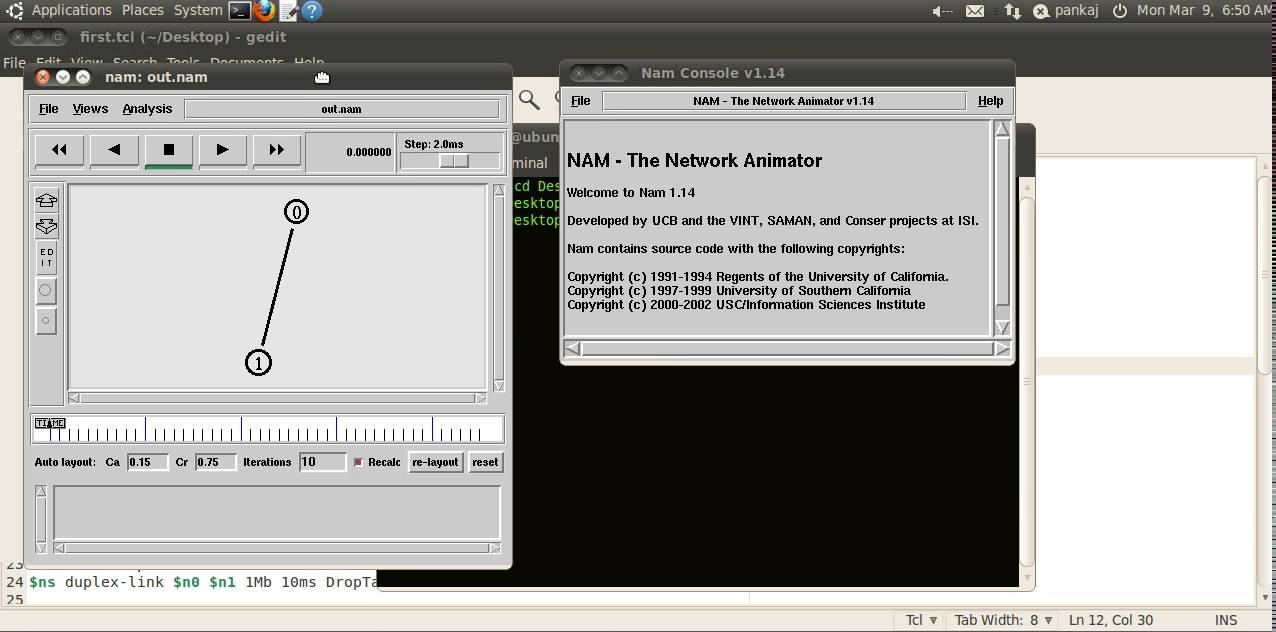
Task: Click the Iterations field showing 10
Action: [x=322, y=462]
